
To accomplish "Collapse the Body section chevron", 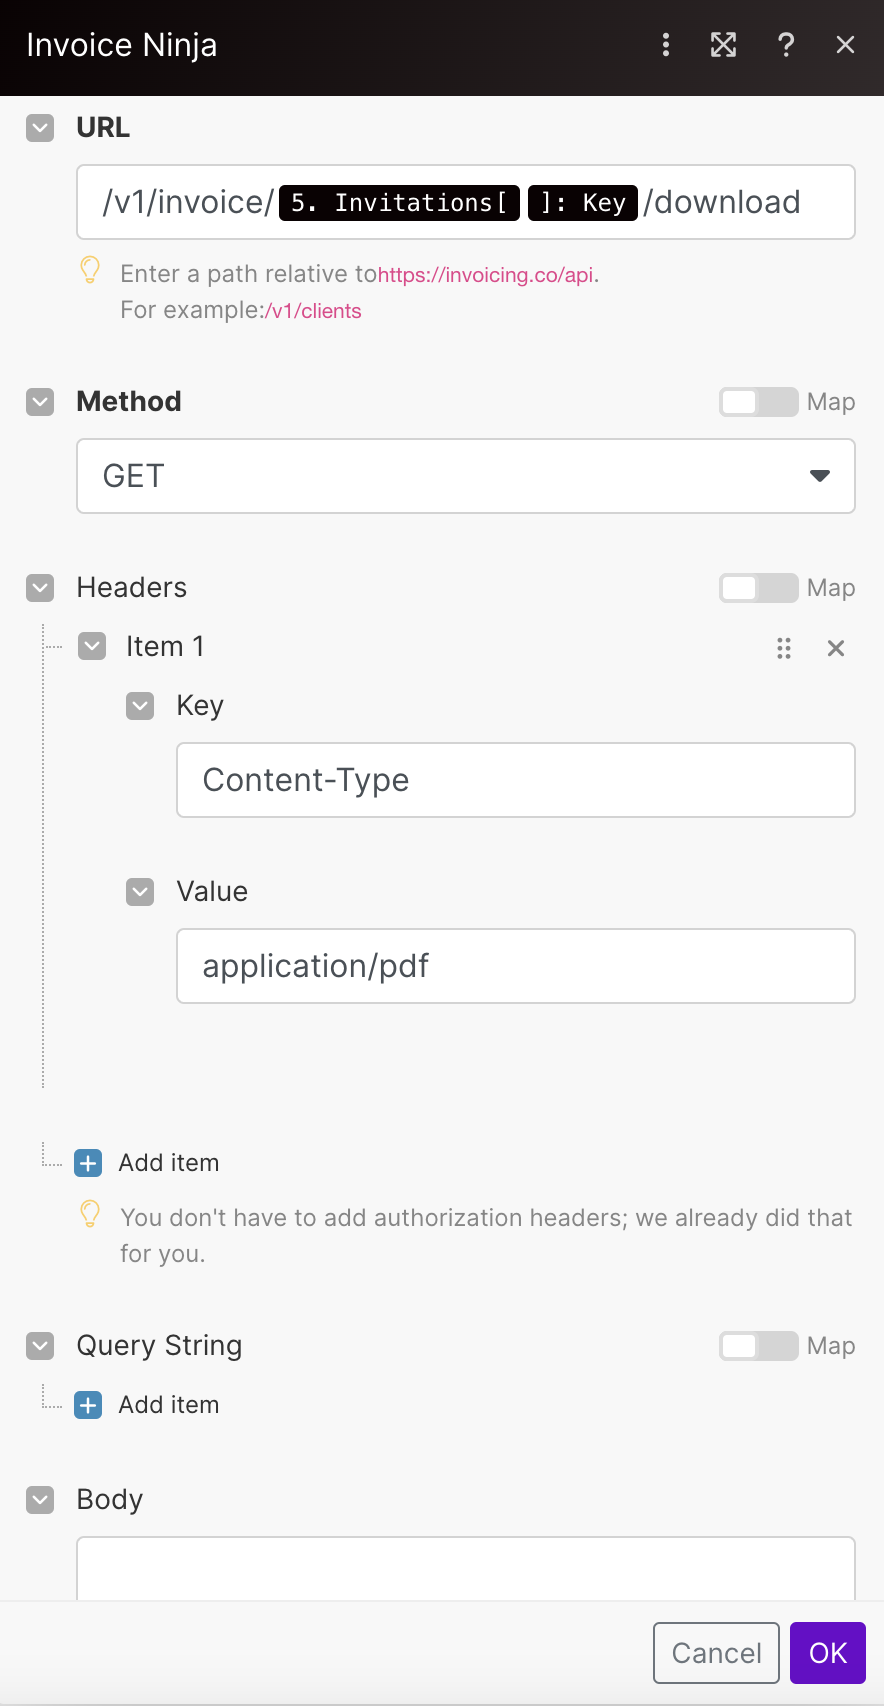I will tap(40, 1500).
